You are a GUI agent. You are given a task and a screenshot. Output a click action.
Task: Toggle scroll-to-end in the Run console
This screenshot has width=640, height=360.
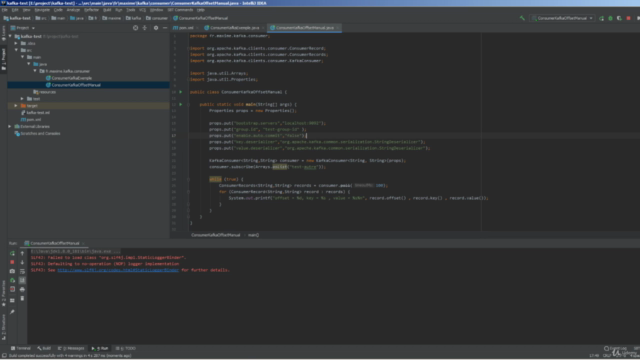(22, 280)
